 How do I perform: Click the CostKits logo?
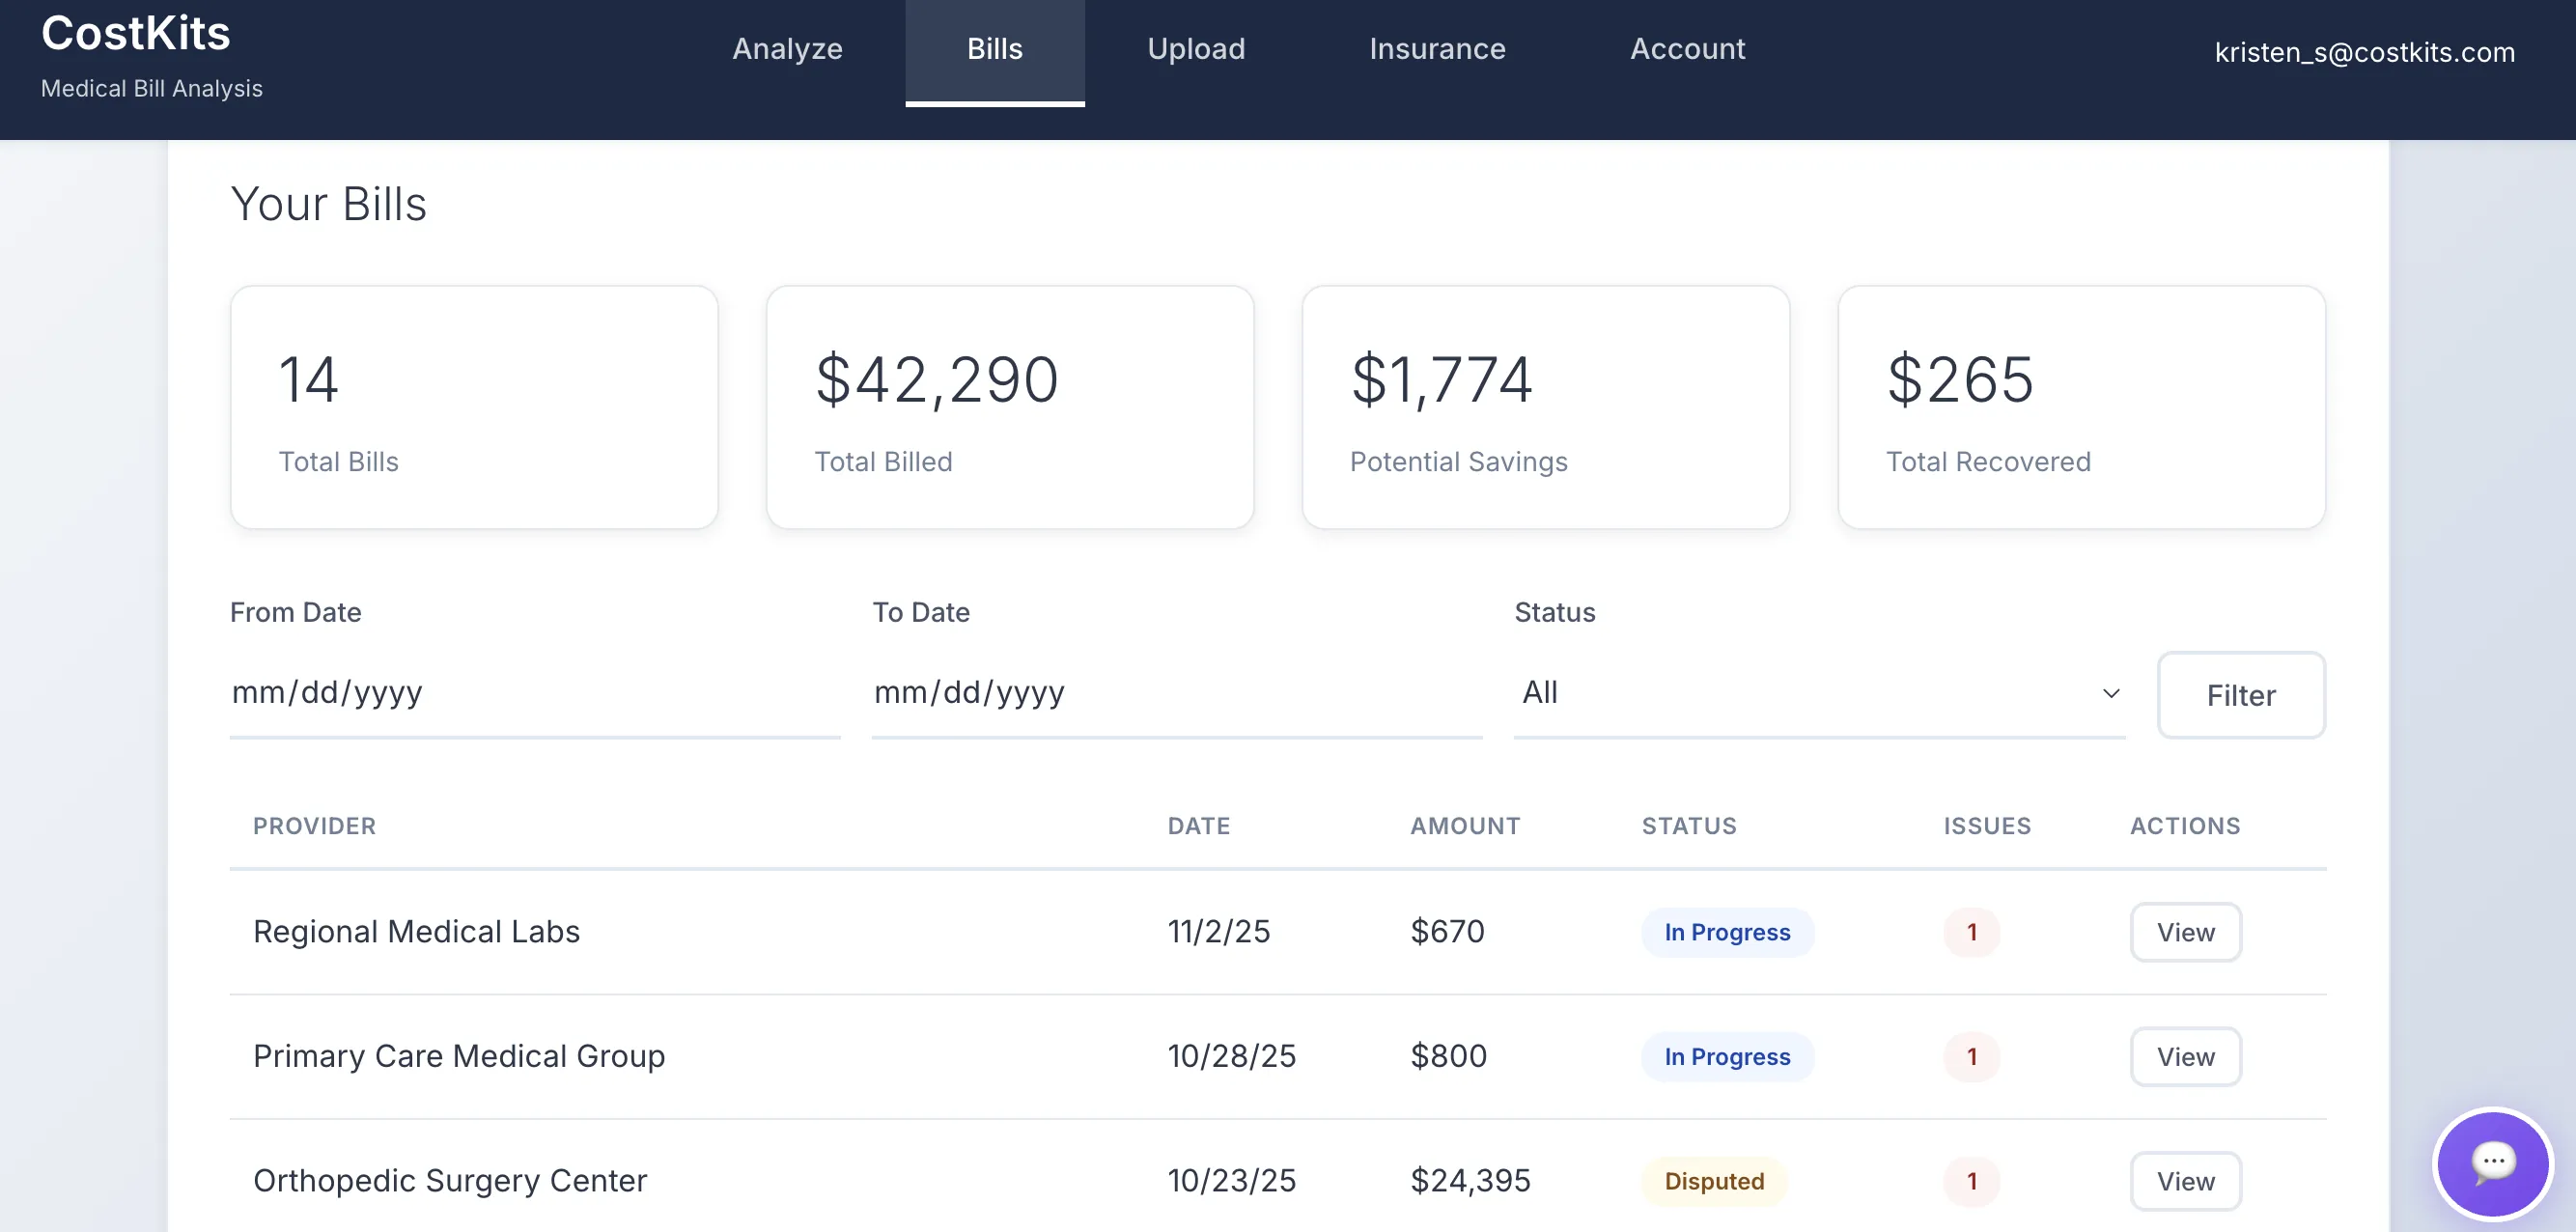[136, 34]
